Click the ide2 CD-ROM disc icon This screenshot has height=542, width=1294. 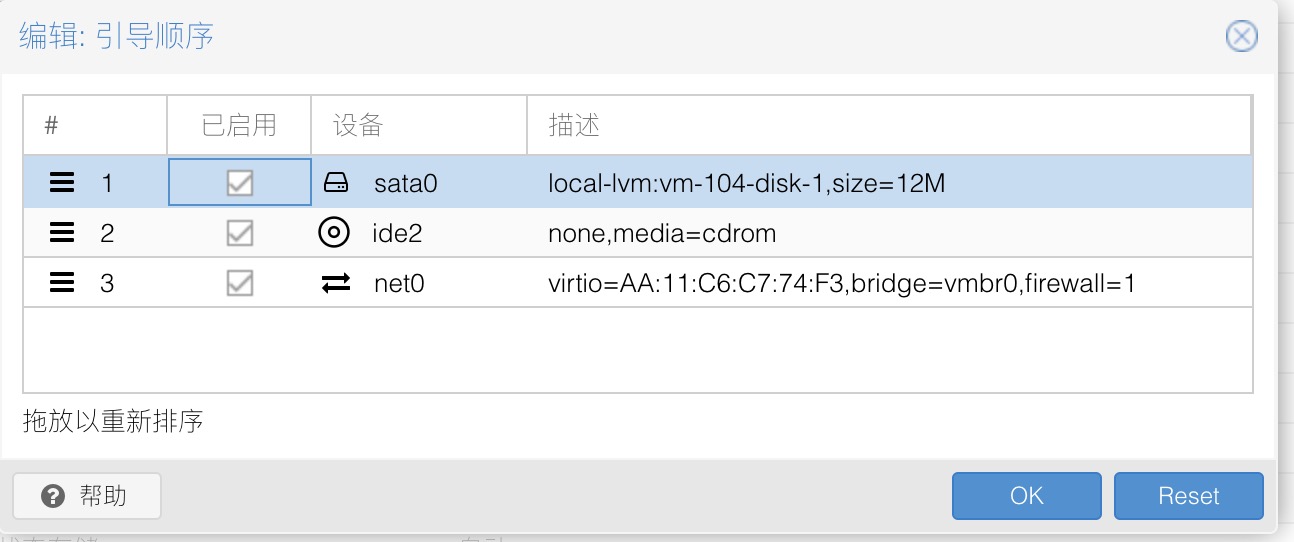click(333, 233)
